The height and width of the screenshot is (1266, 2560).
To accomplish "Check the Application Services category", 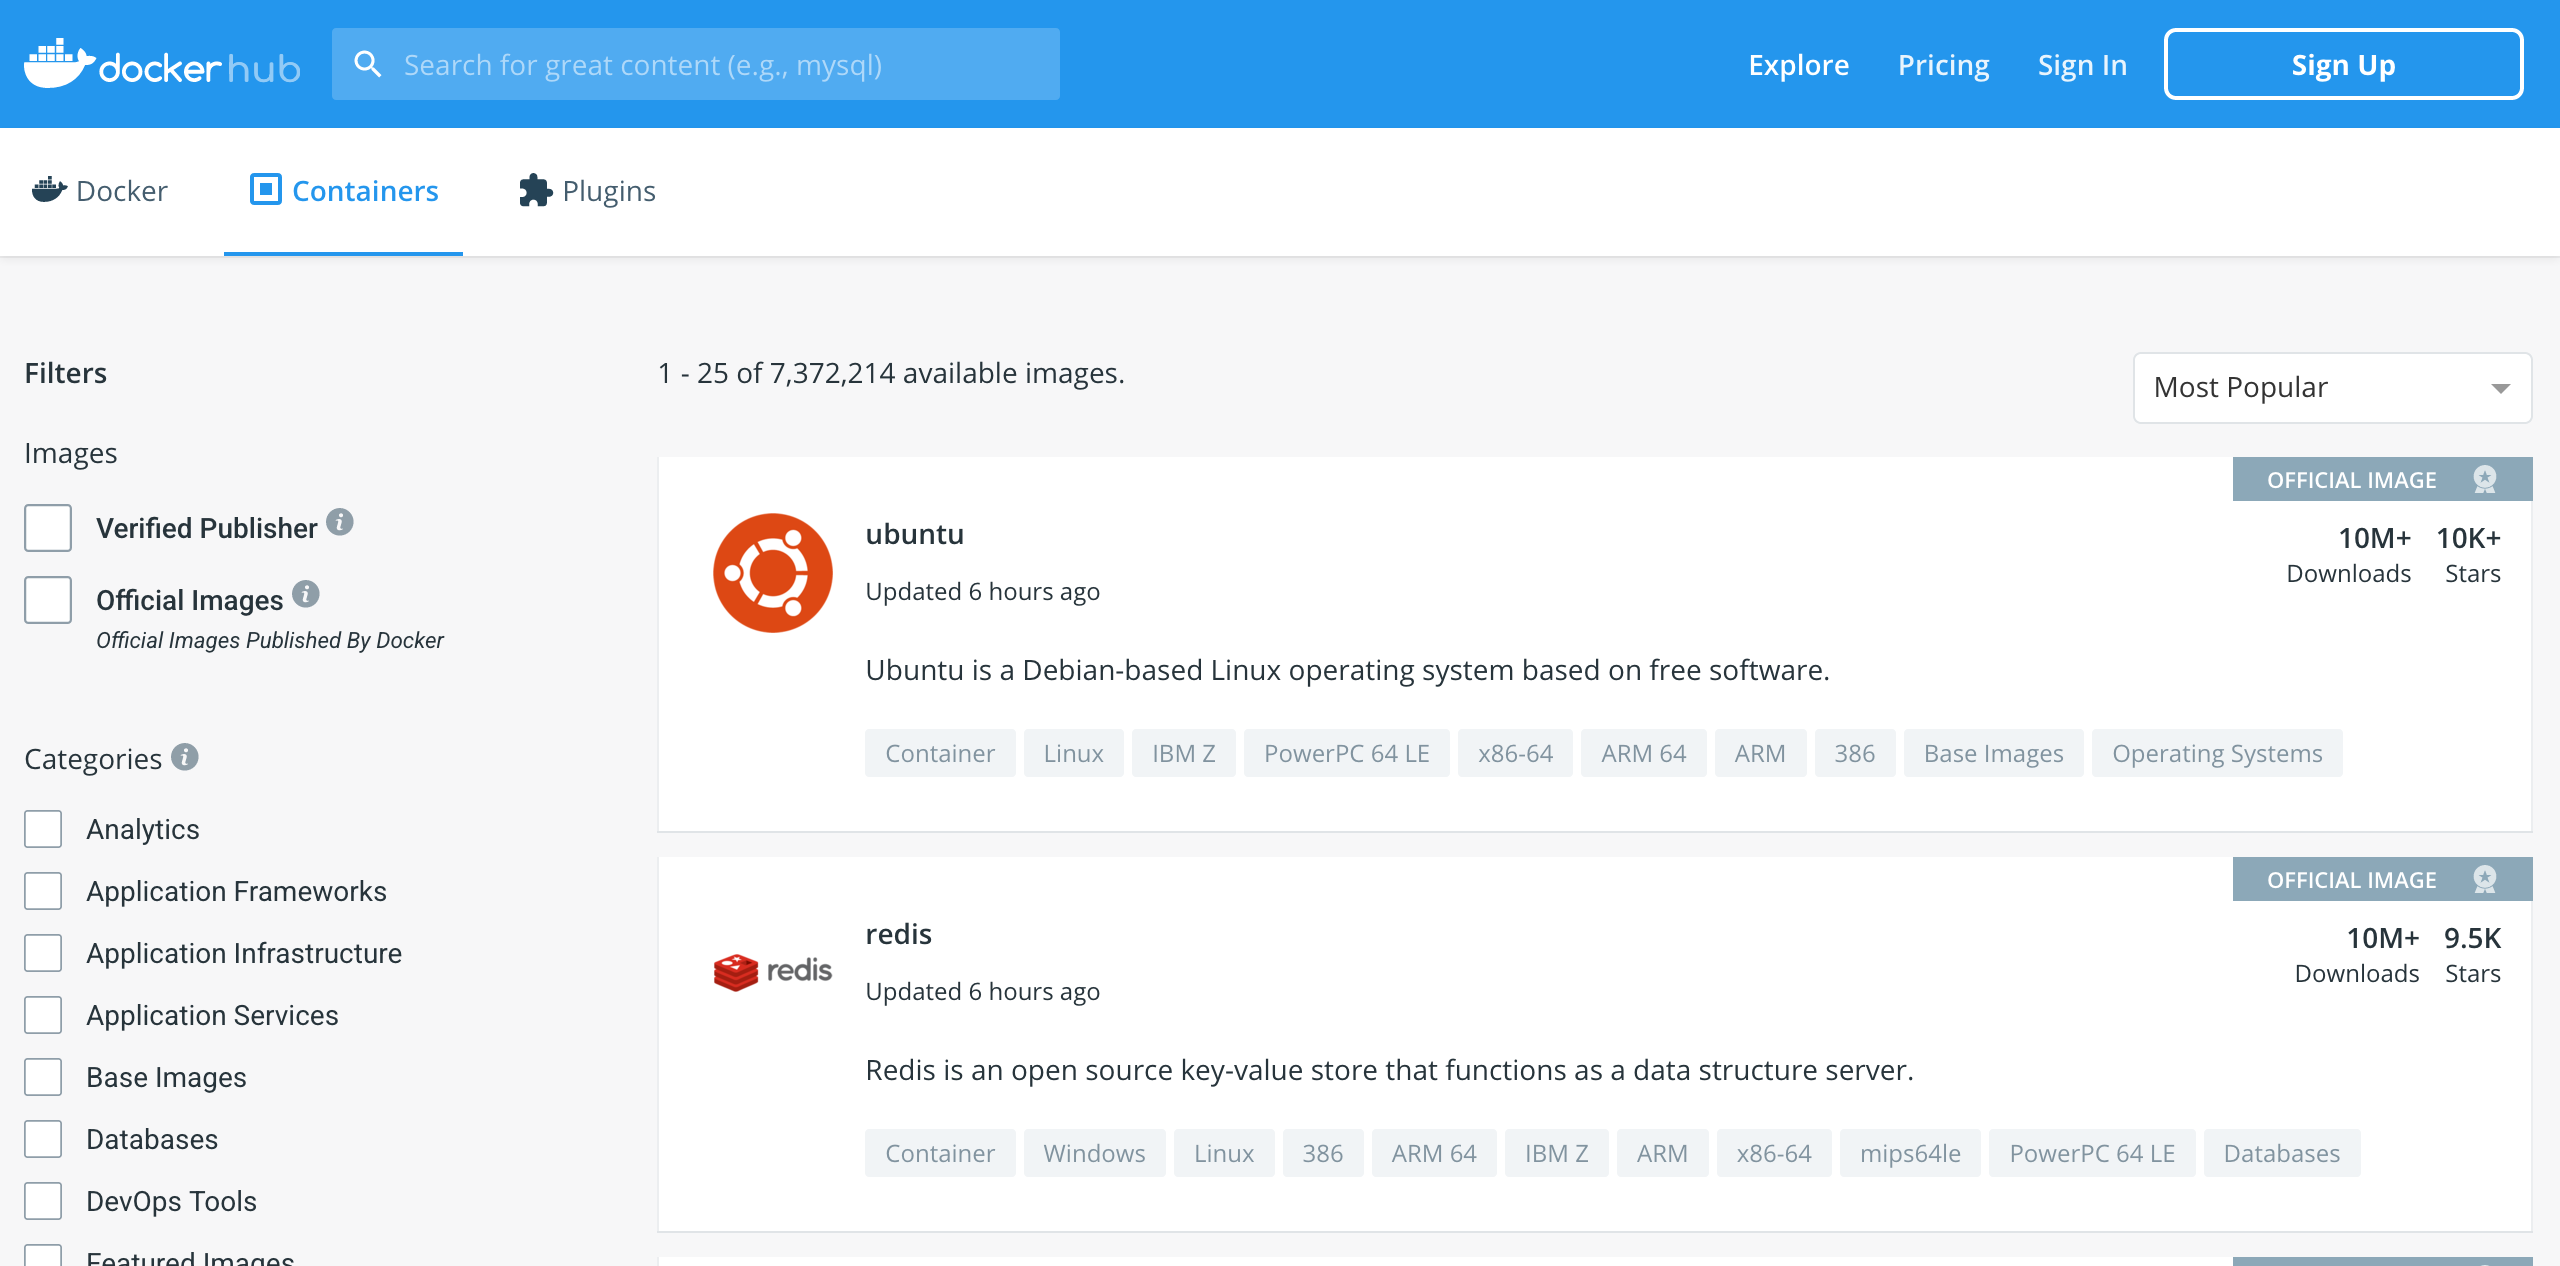I will (43, 1015).
